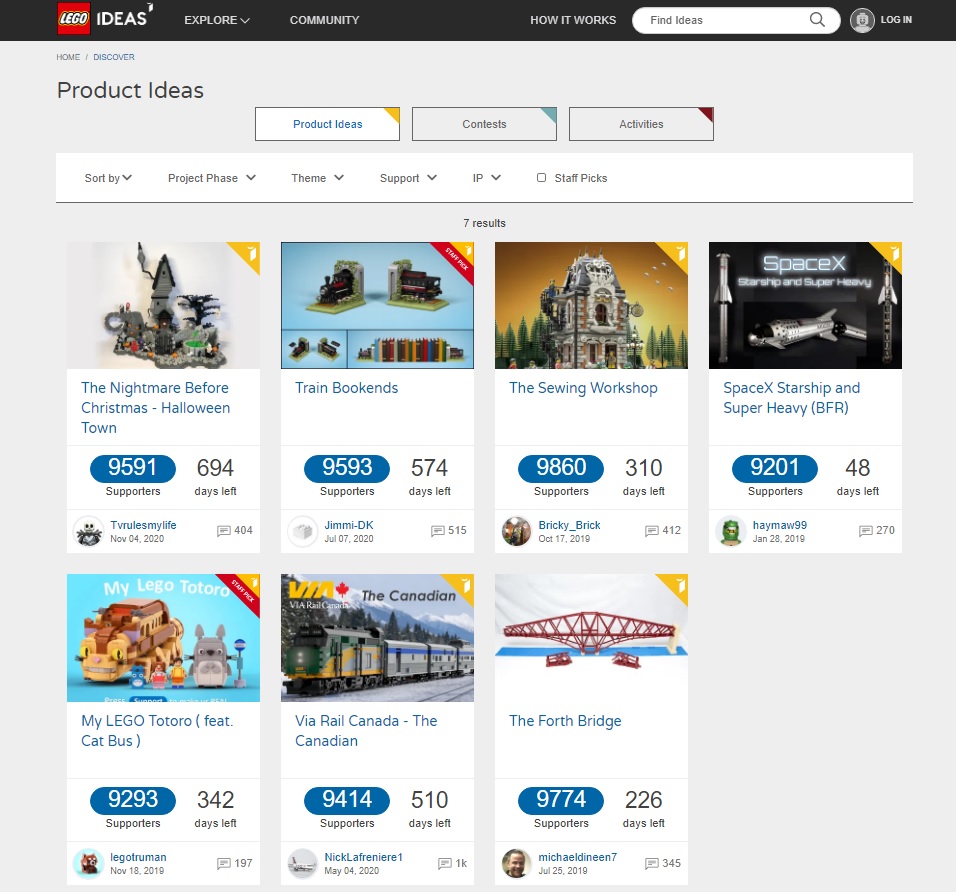
Task: Open The Sewing Workshop project title
Action: pyautogui.click(x=583, y=388)
